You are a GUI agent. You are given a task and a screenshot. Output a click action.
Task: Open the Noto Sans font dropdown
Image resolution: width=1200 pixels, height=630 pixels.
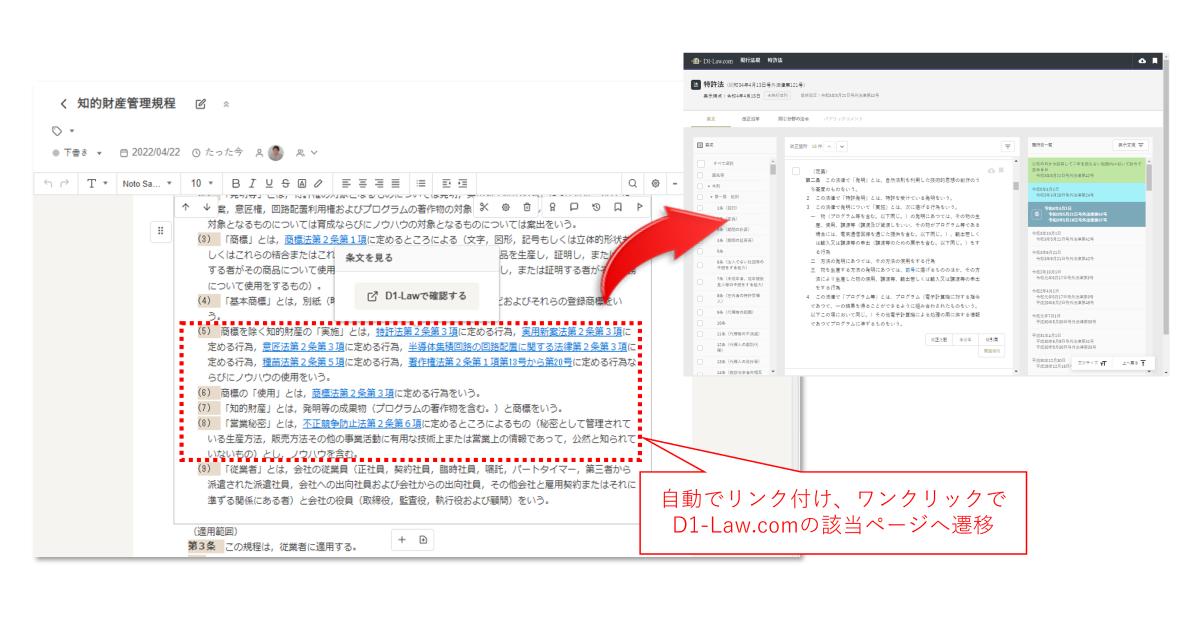tap(148, 184)
